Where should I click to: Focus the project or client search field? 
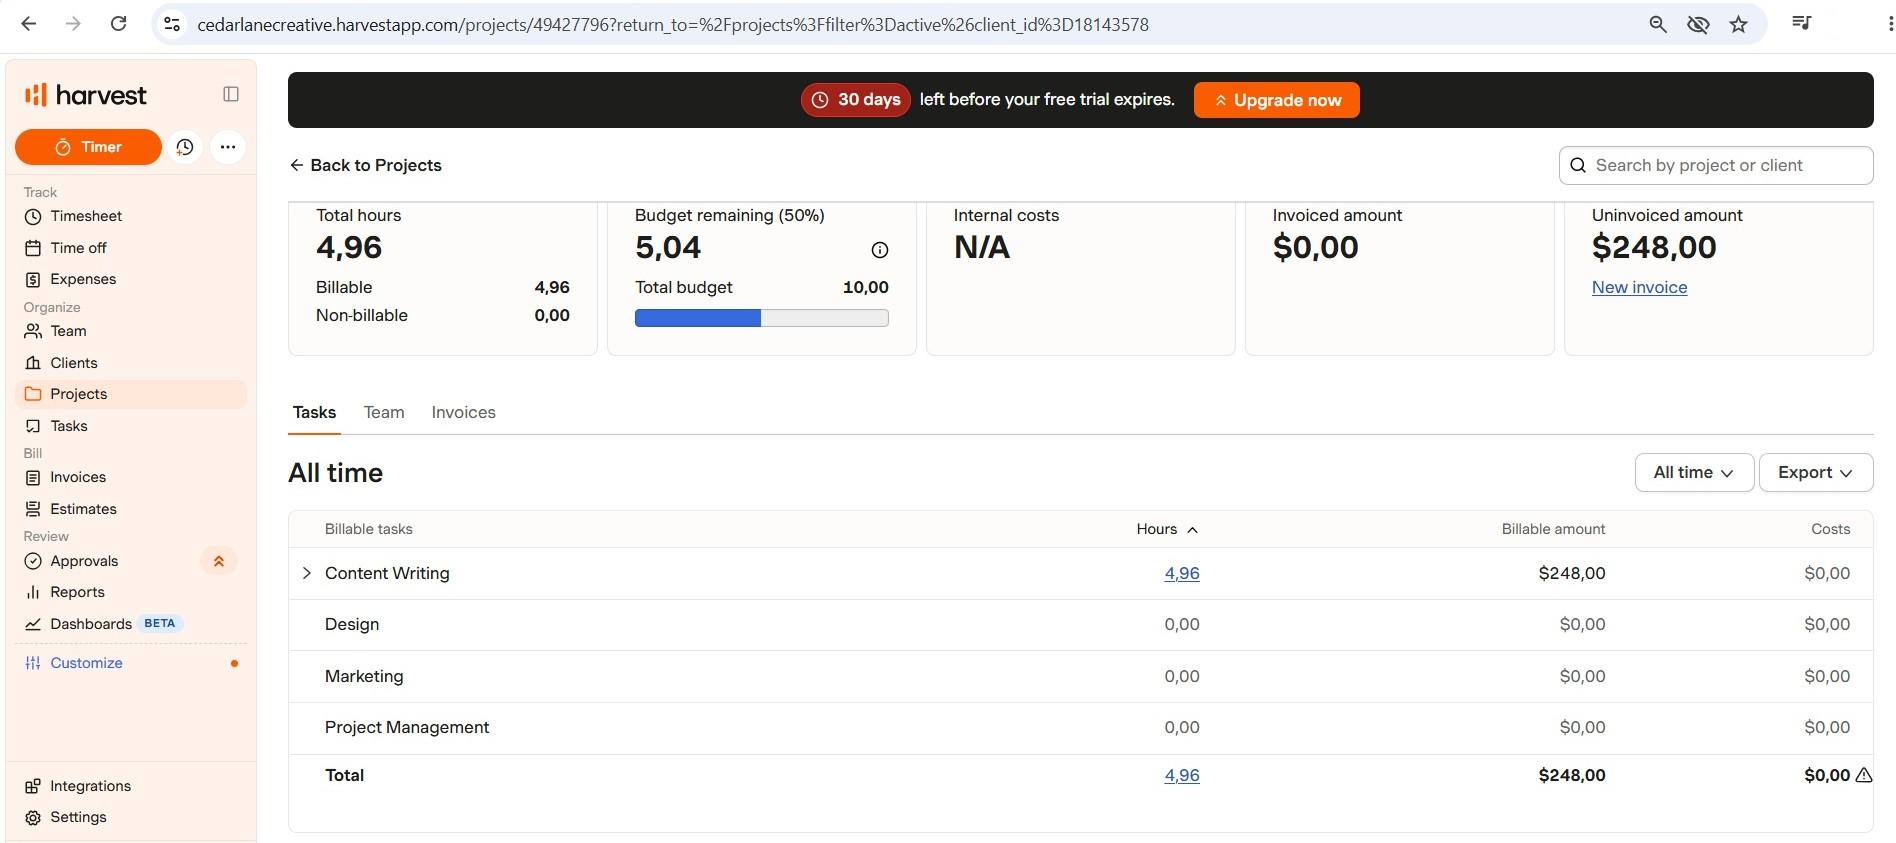click(x=1716, y=165)
